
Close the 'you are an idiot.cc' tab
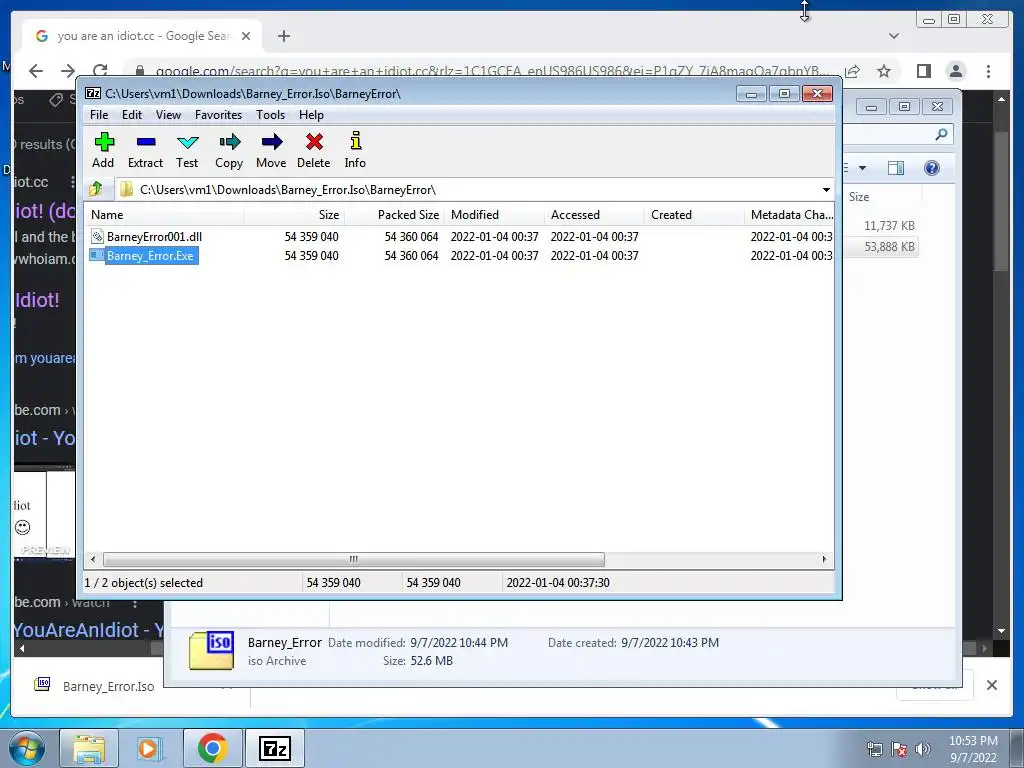[x=246, y=36]
